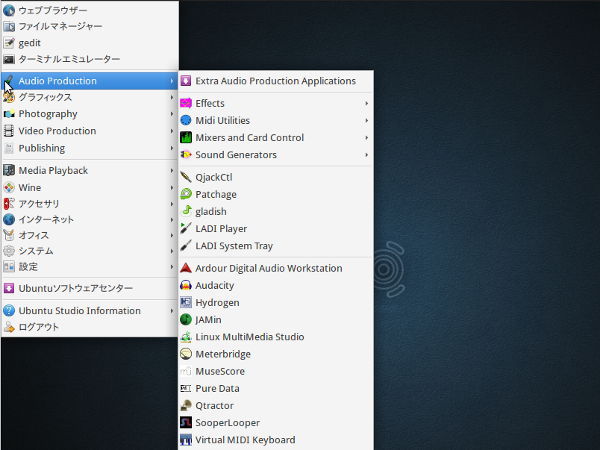Open the アクセサリ menu category
Image resolution: width=600 pixels, height=450 pixels.
[90, 204]
